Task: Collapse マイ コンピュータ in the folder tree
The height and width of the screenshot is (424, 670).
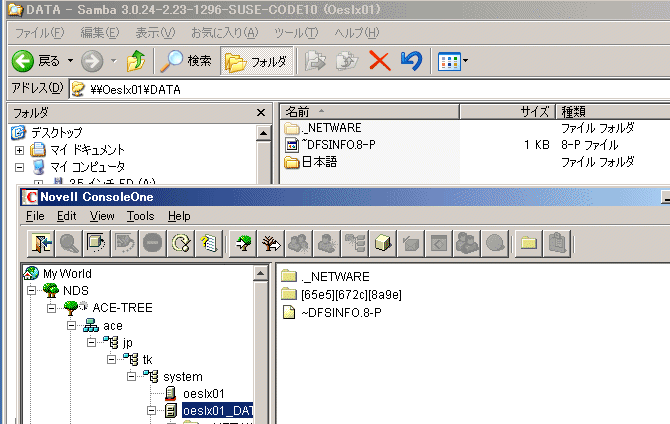Action: coord(19,167)
